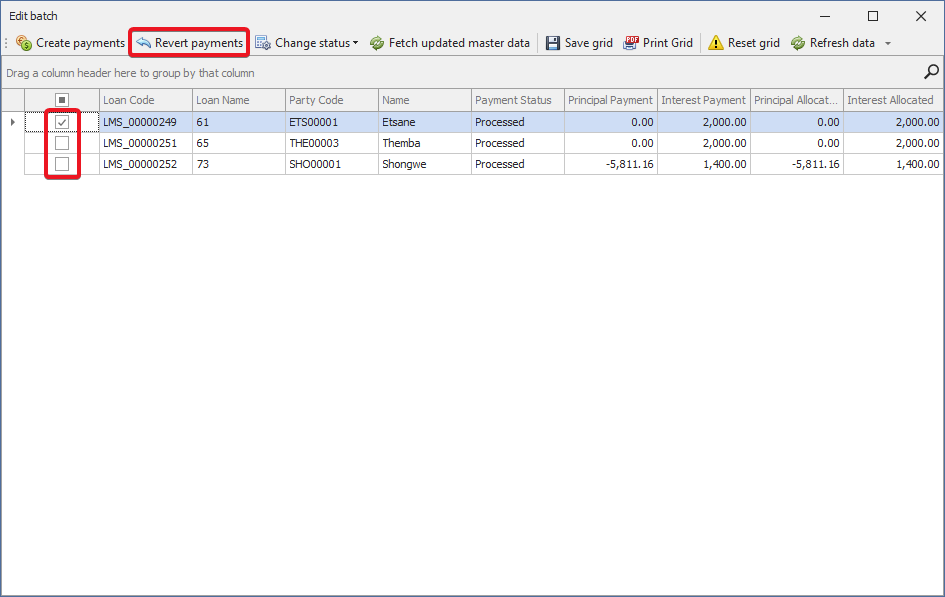Click the Save grid floppy disk icon
The image size is (945, 597).
[553, 43]
